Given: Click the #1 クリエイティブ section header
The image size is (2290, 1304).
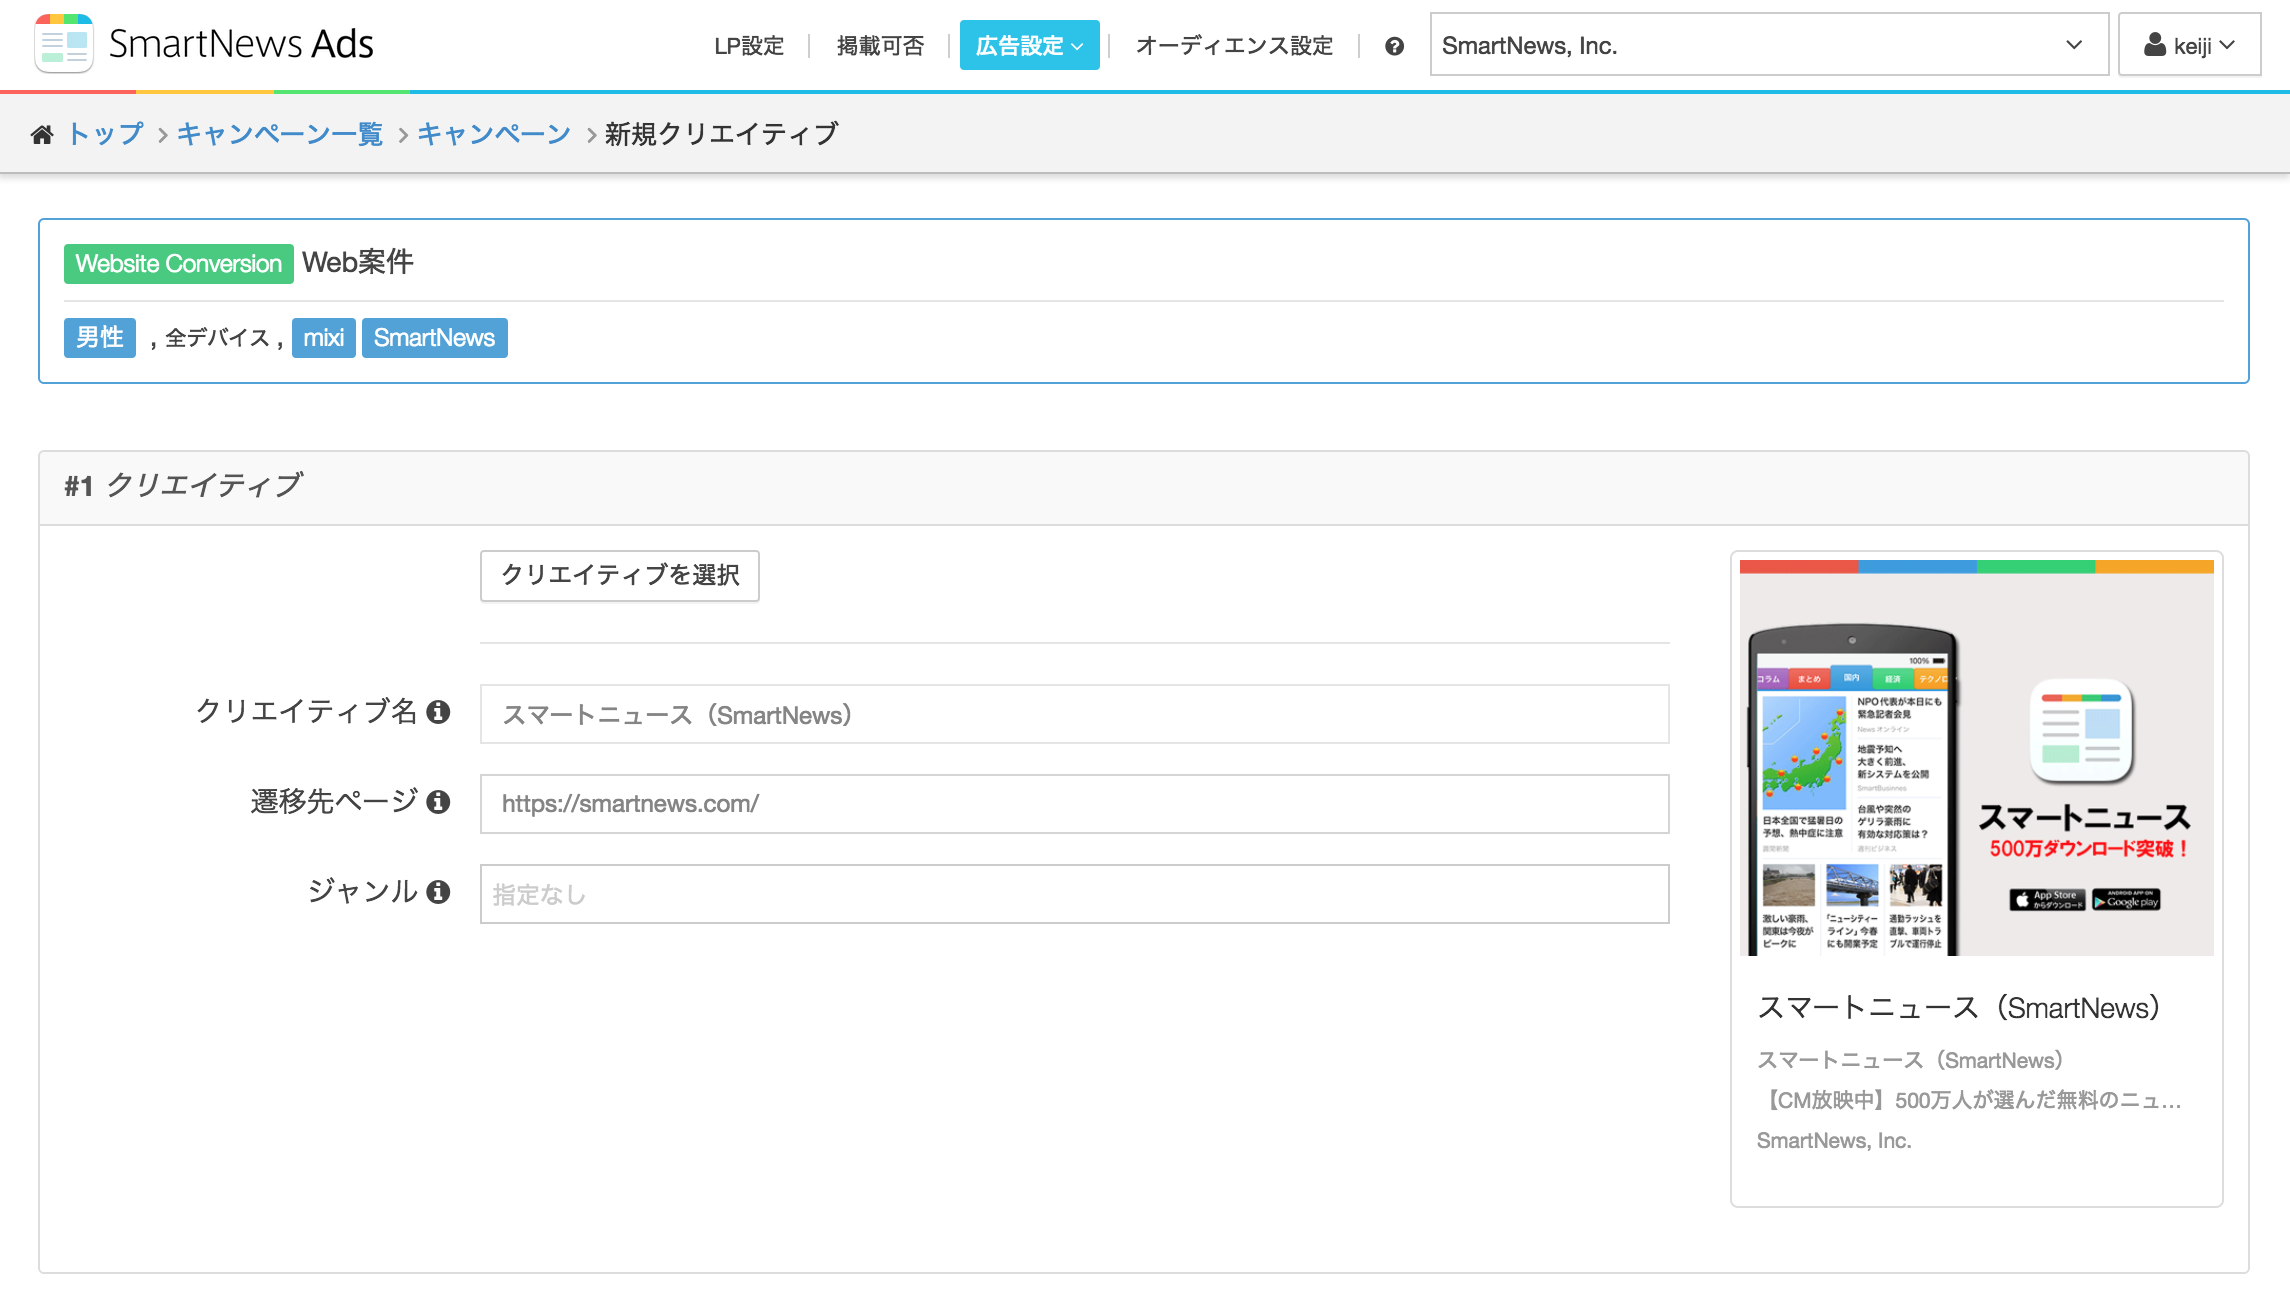Looking at the screenshot, I should click(x=1144, y=487).
